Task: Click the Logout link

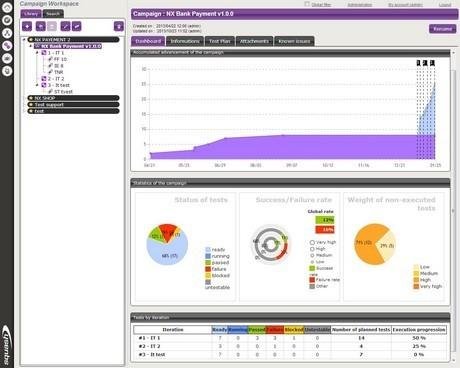Action: (x=445, y=5)
